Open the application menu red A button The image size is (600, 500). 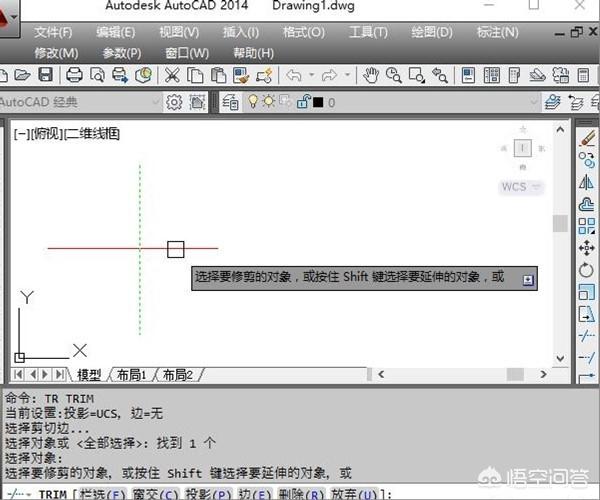click(9, 18)
